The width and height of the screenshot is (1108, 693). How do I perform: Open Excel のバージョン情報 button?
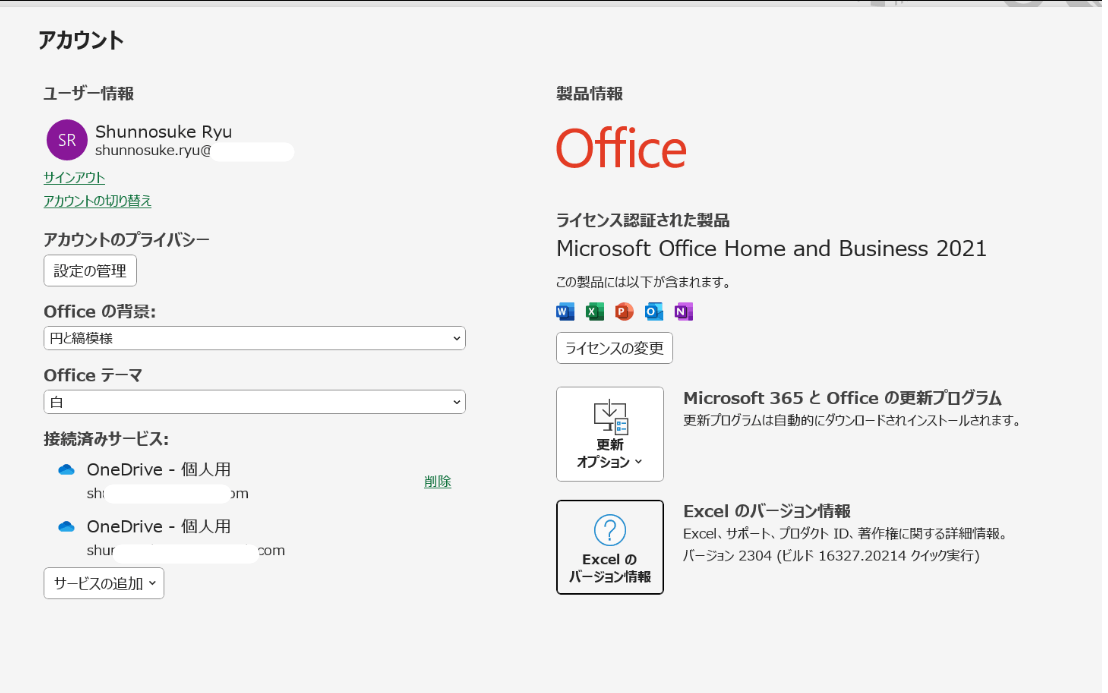click(x=610, y=547)
